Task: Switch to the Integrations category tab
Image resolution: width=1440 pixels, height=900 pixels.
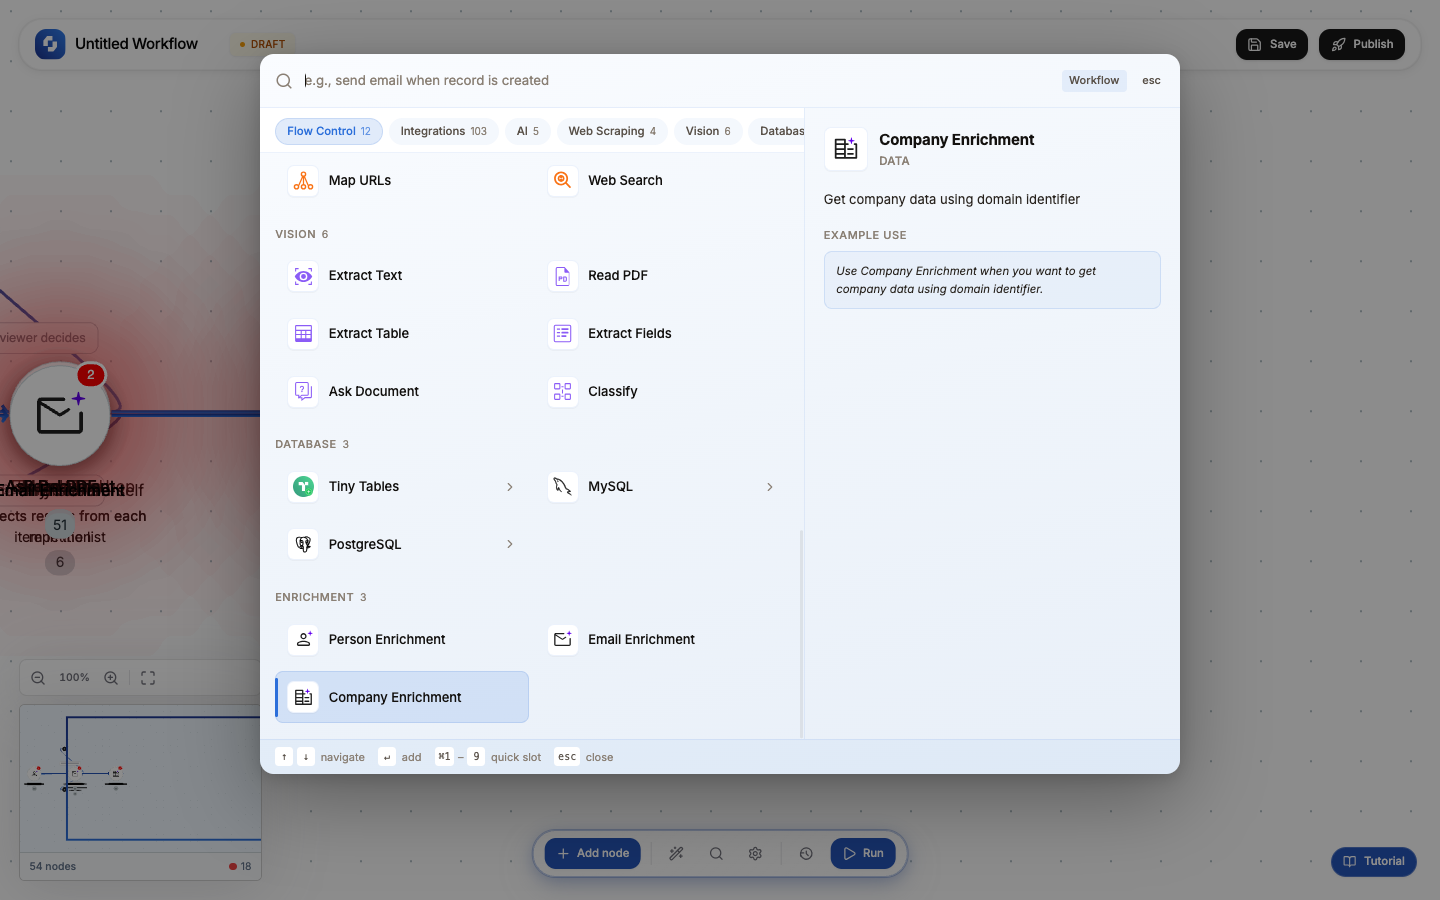Action: pyautogui.click(x=444, y=131)
